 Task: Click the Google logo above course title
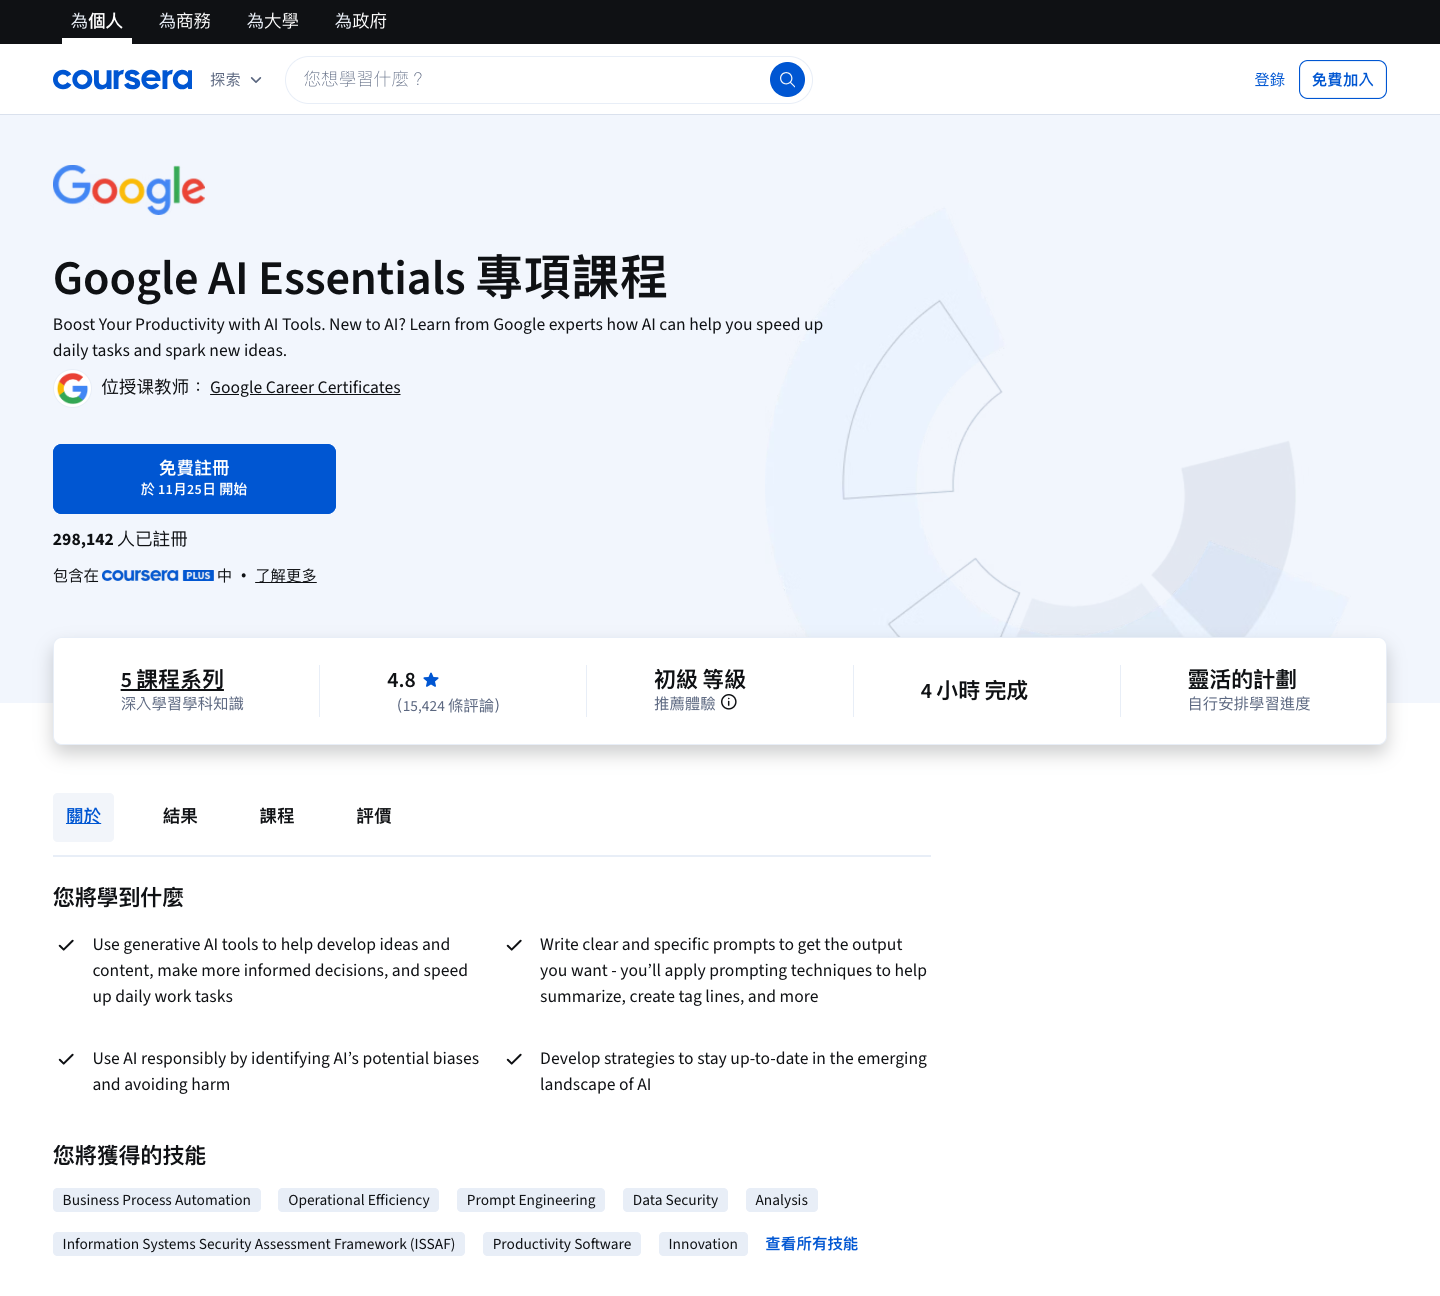[129, 189]
